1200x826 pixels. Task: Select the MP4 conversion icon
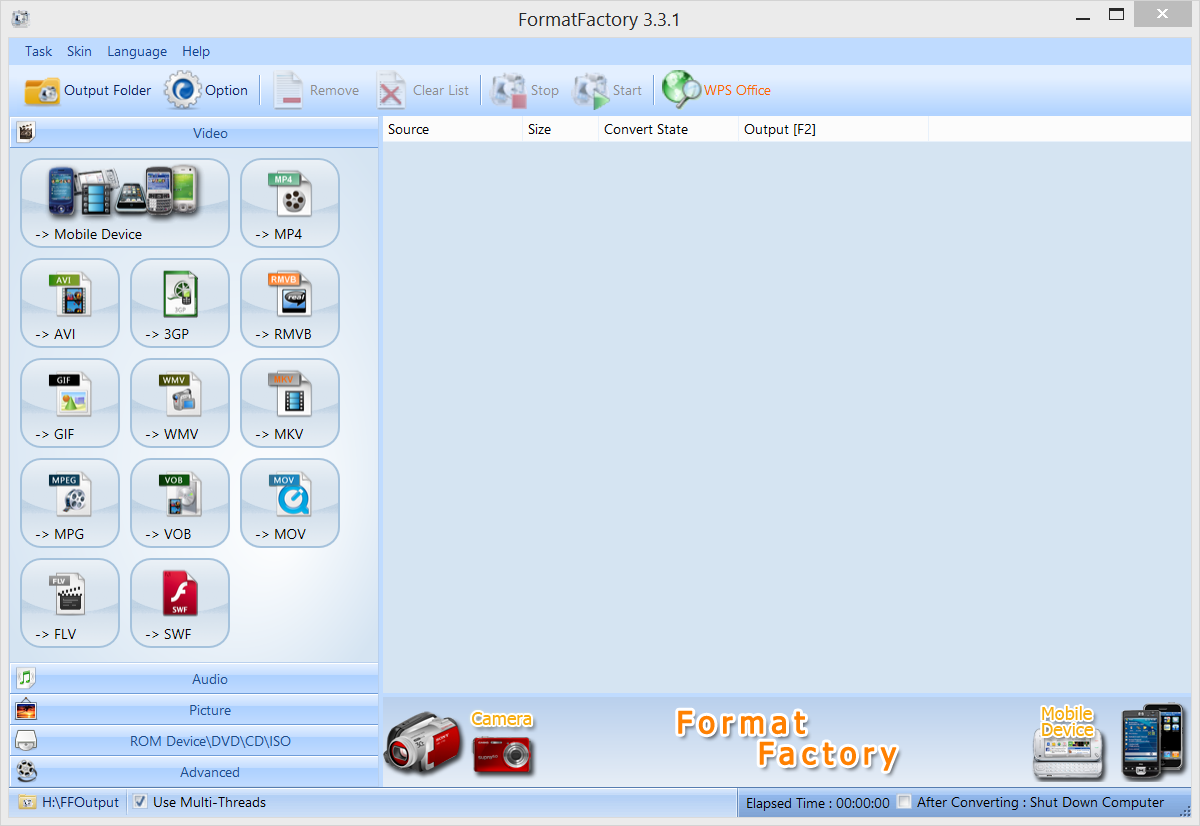[x=290, y=203]
